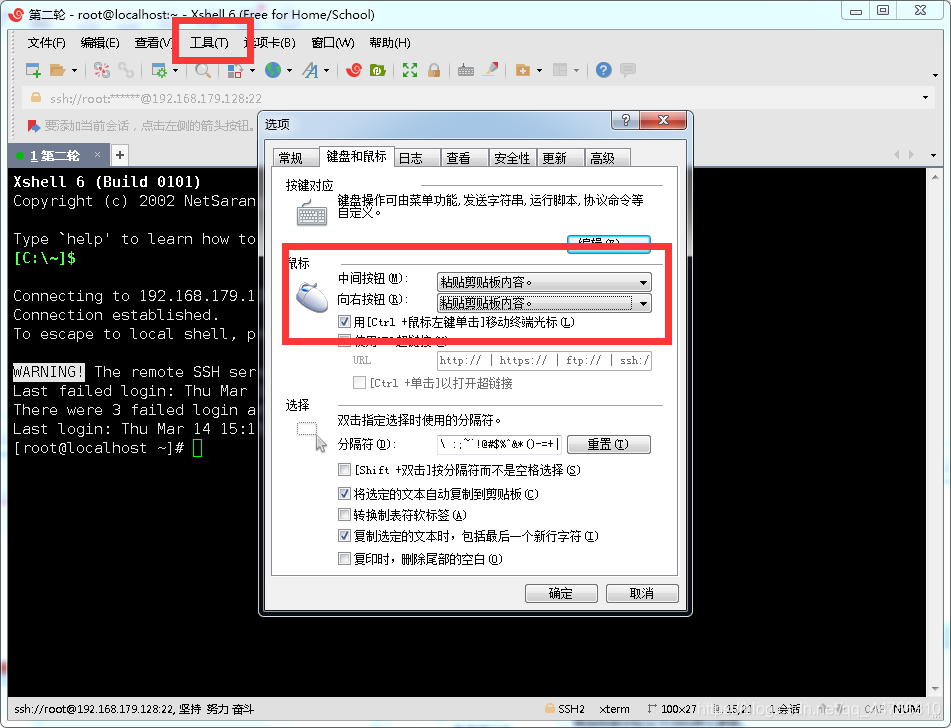The width and height of the screenshot is (951, 728).
Task: Click the new folder plus icon
Action: pyautogui.click(x=522, y=70)
